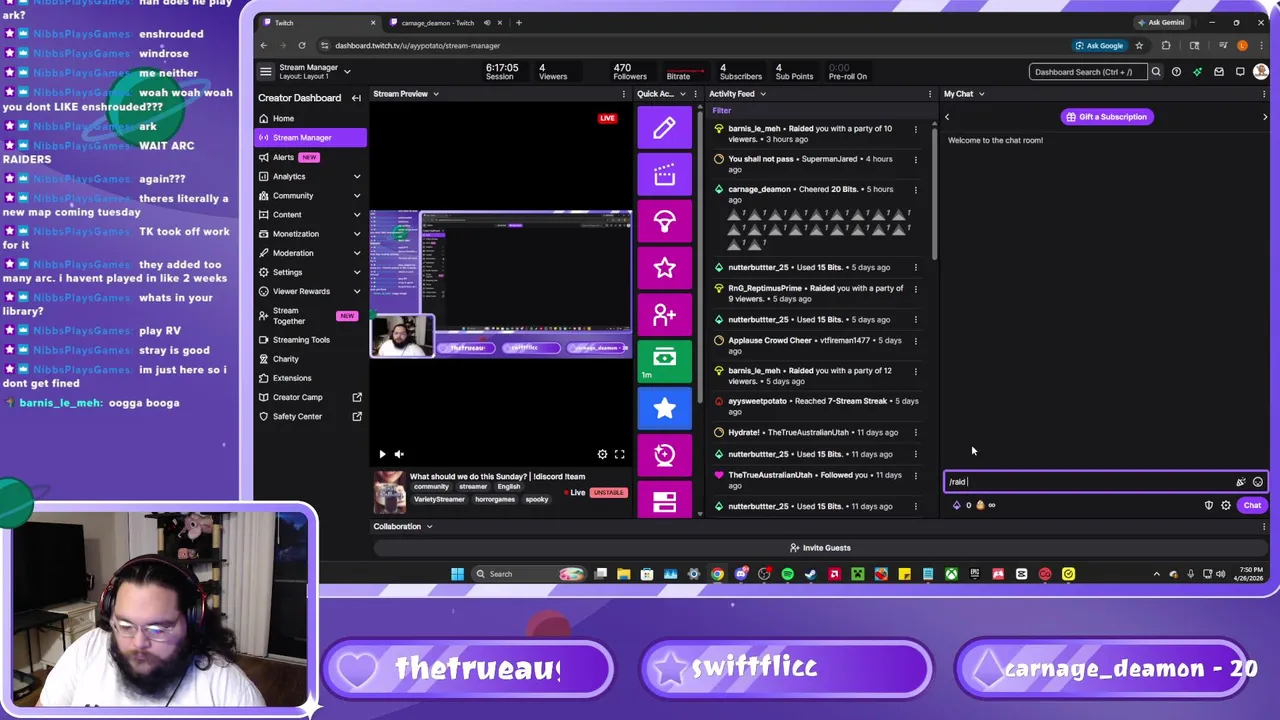Open the whispers speech bubble icon
The width and height of the screenshot is (1280, 720).
[x=1240, y=72]
